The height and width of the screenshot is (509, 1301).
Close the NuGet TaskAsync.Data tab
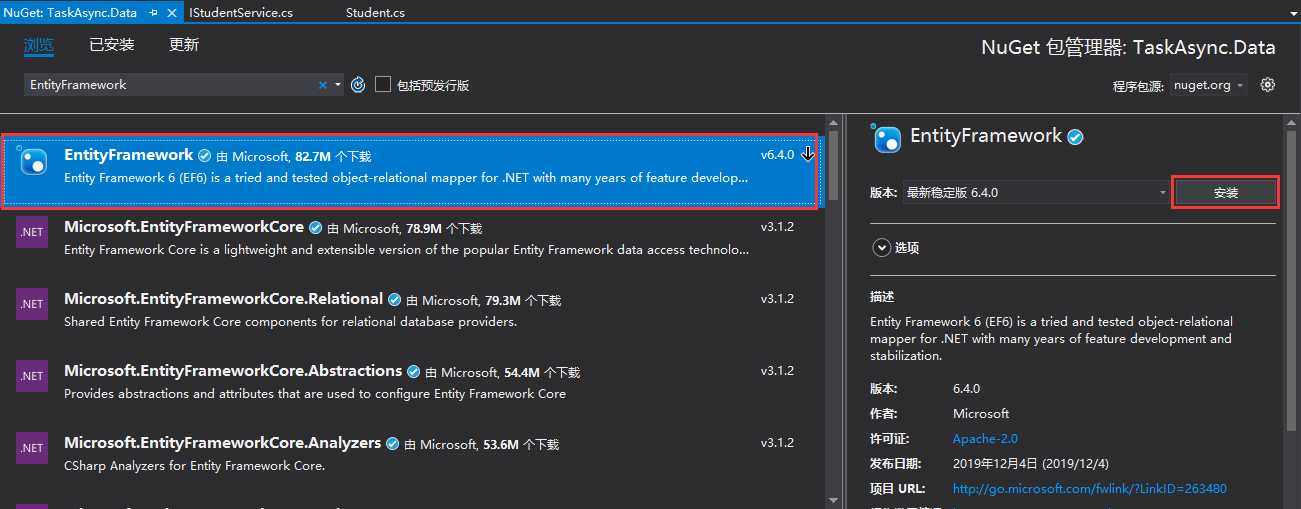[171, 13]
